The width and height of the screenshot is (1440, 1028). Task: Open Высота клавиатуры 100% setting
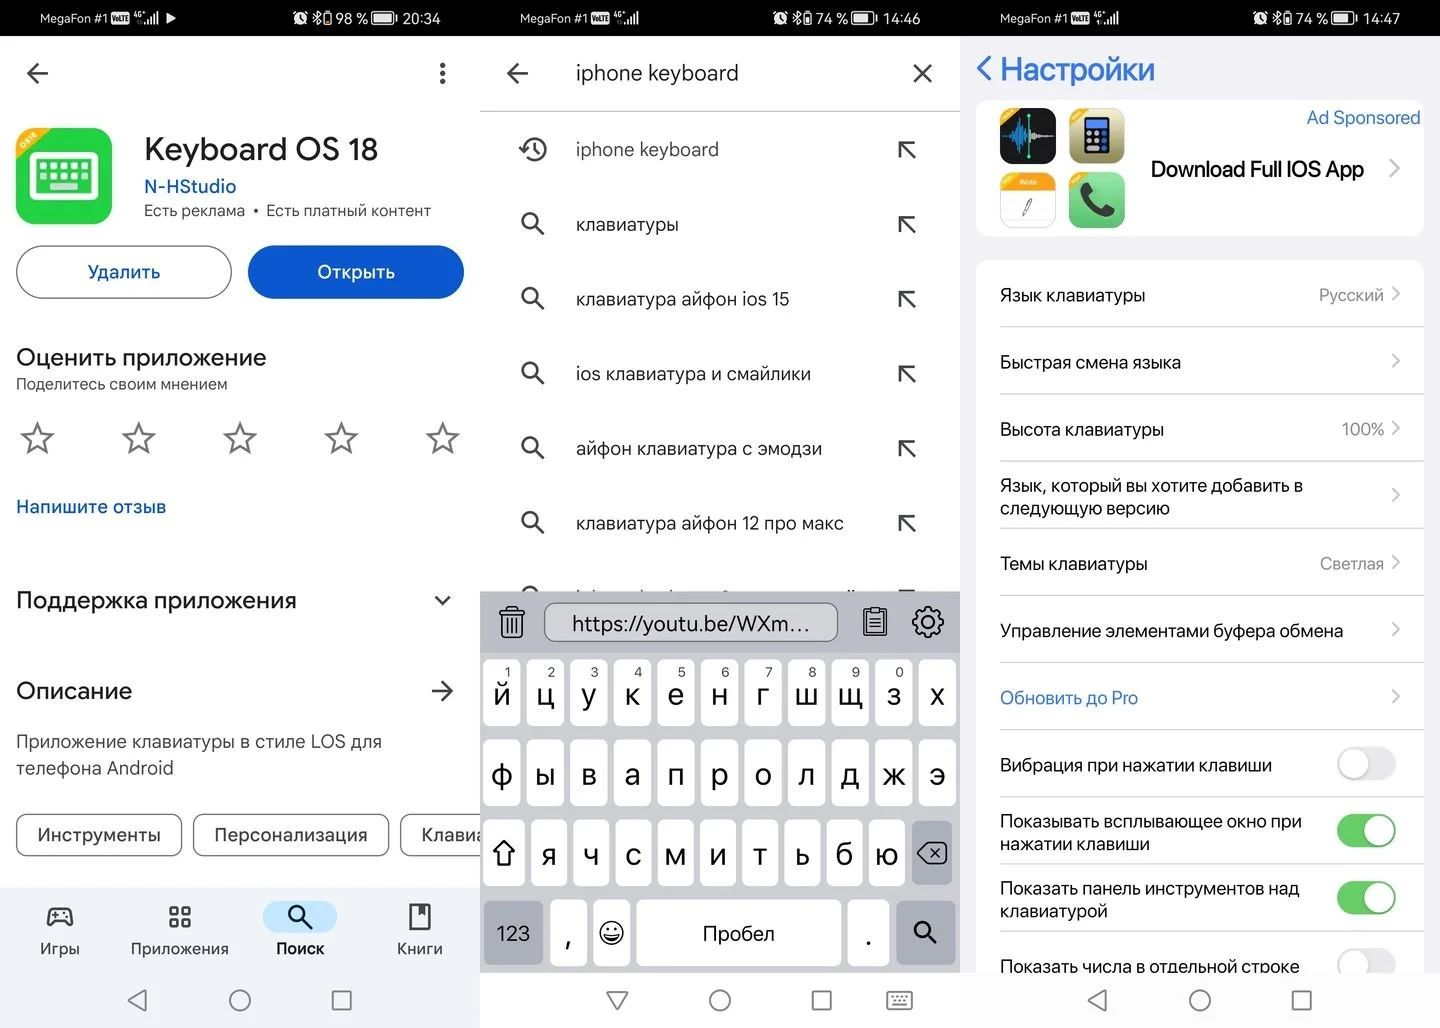click(1200, 429)
